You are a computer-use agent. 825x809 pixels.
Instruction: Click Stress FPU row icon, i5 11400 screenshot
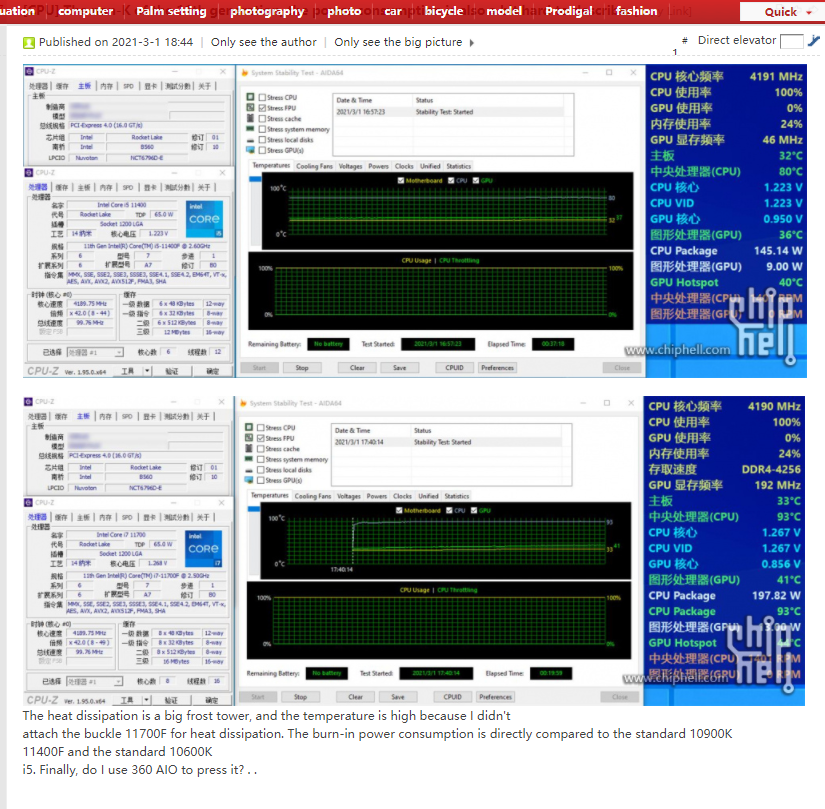[250, 107]
